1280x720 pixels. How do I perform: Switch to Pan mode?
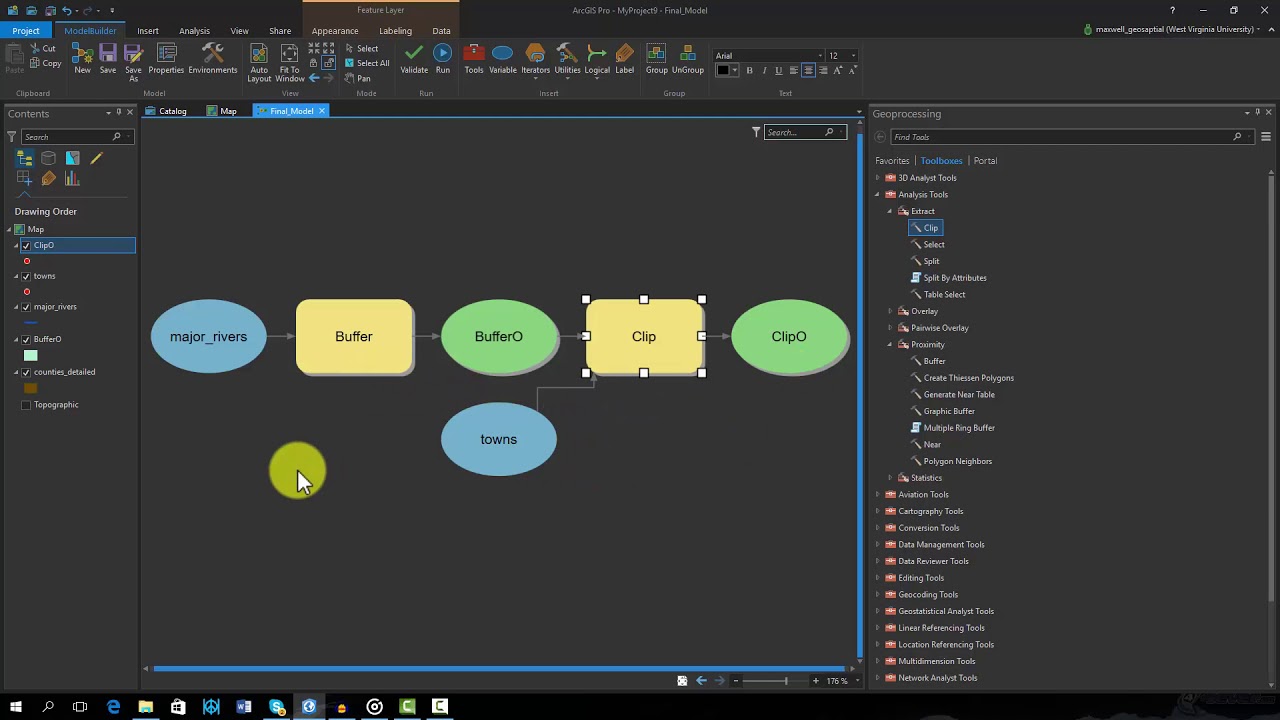point(357,78)
